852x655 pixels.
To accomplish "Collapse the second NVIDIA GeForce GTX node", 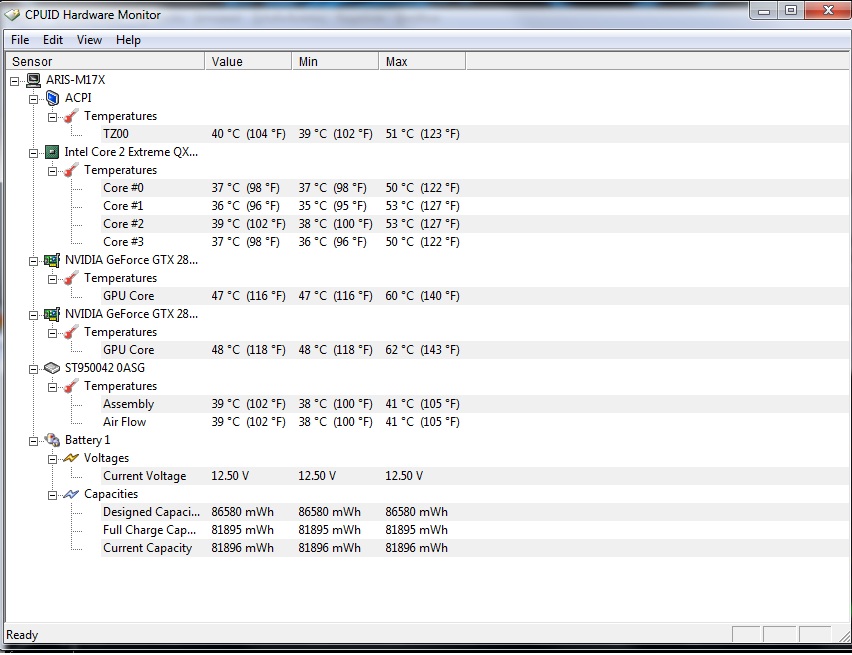I will point(34,315).
